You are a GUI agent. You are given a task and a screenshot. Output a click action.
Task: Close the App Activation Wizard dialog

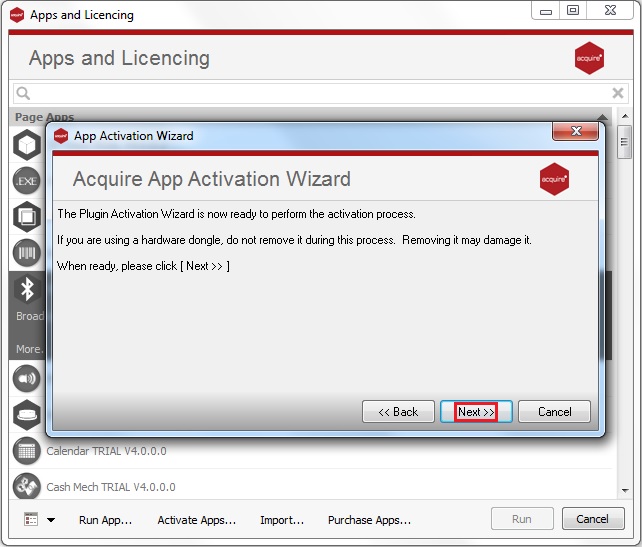pos(576,131)
